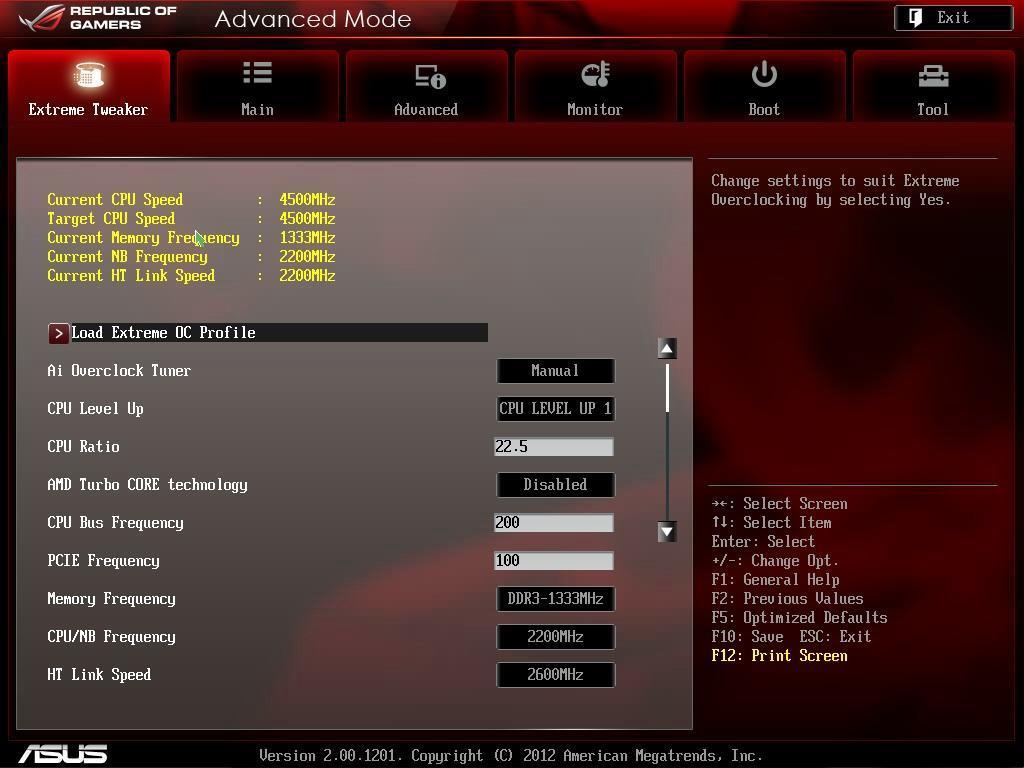1024x768 pixels.
Task: Click the Current NB Frequency 2200MHz value
Action: (x=307, y=256)
